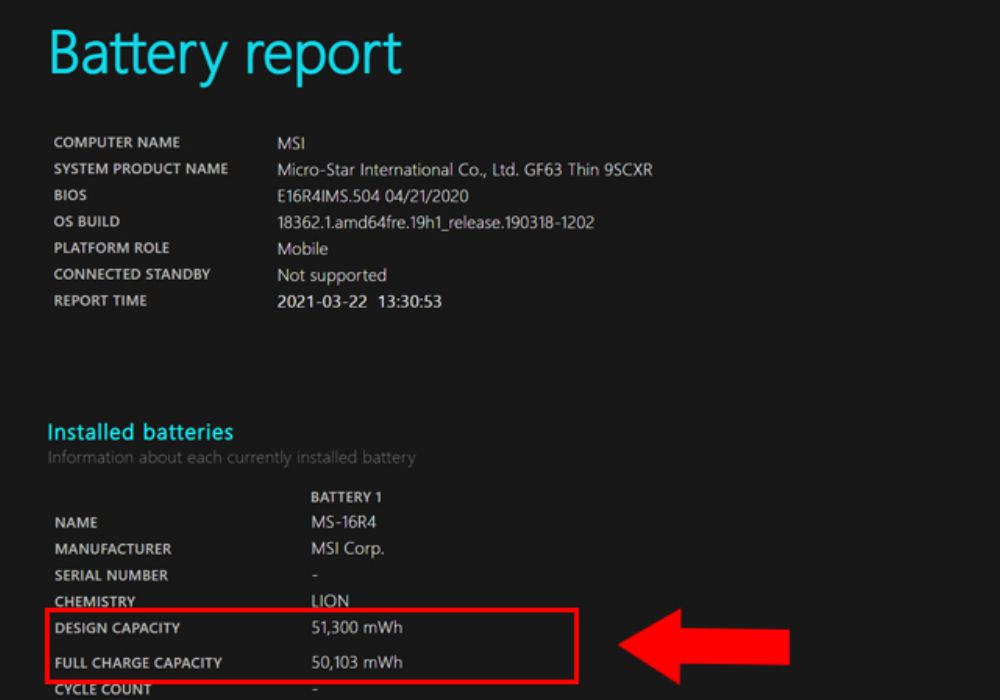Select the OS BUILD label

click(87, 221)
